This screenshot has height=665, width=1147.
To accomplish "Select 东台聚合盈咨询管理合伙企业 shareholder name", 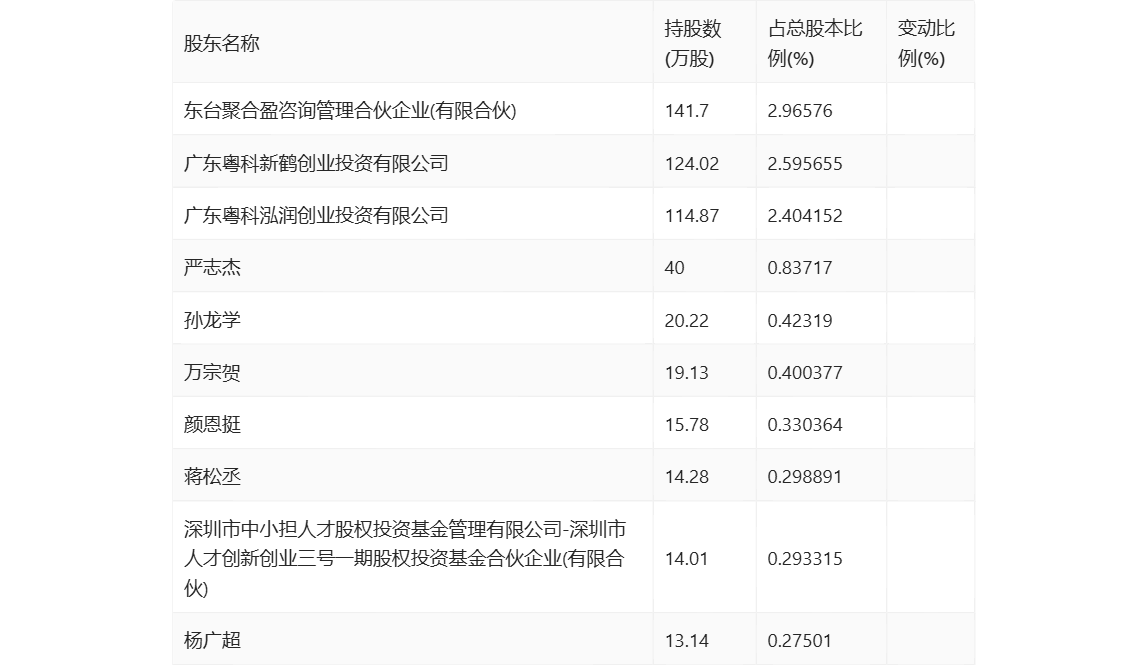I will (350, 110).
